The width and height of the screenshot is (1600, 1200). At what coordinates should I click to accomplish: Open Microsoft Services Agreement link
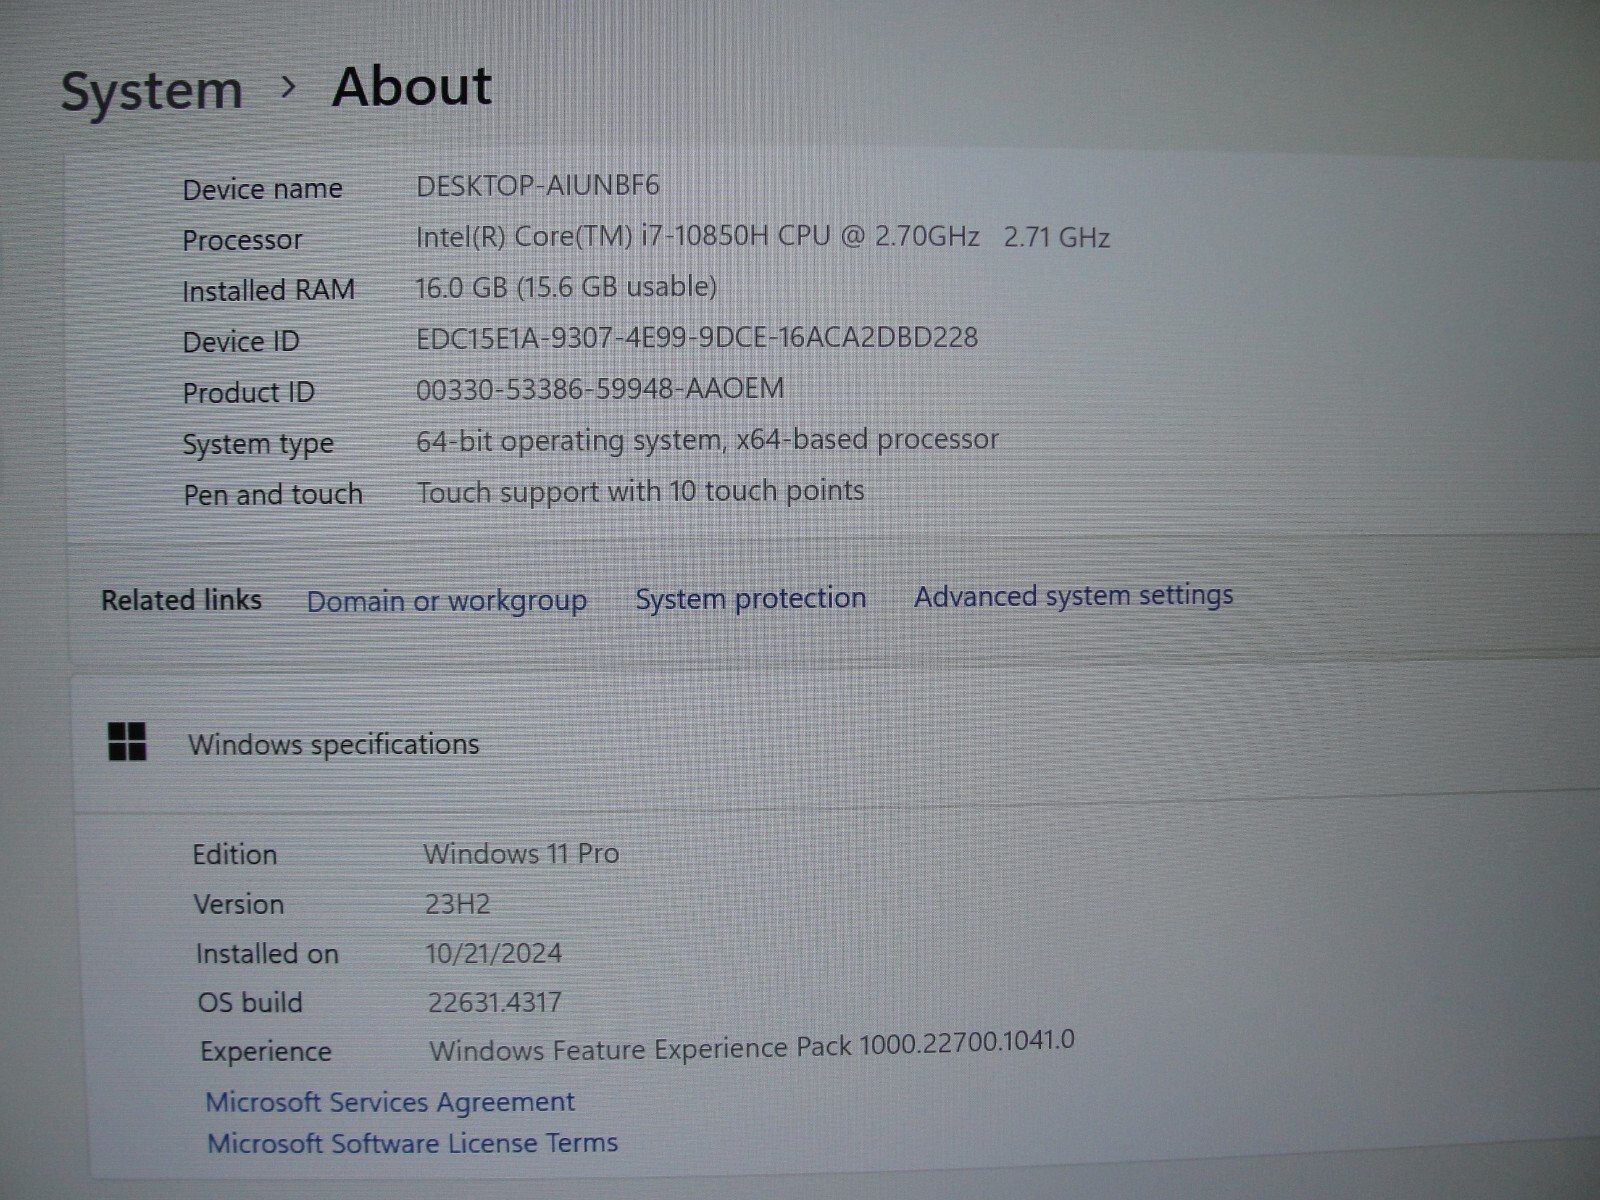(390, 1102)
